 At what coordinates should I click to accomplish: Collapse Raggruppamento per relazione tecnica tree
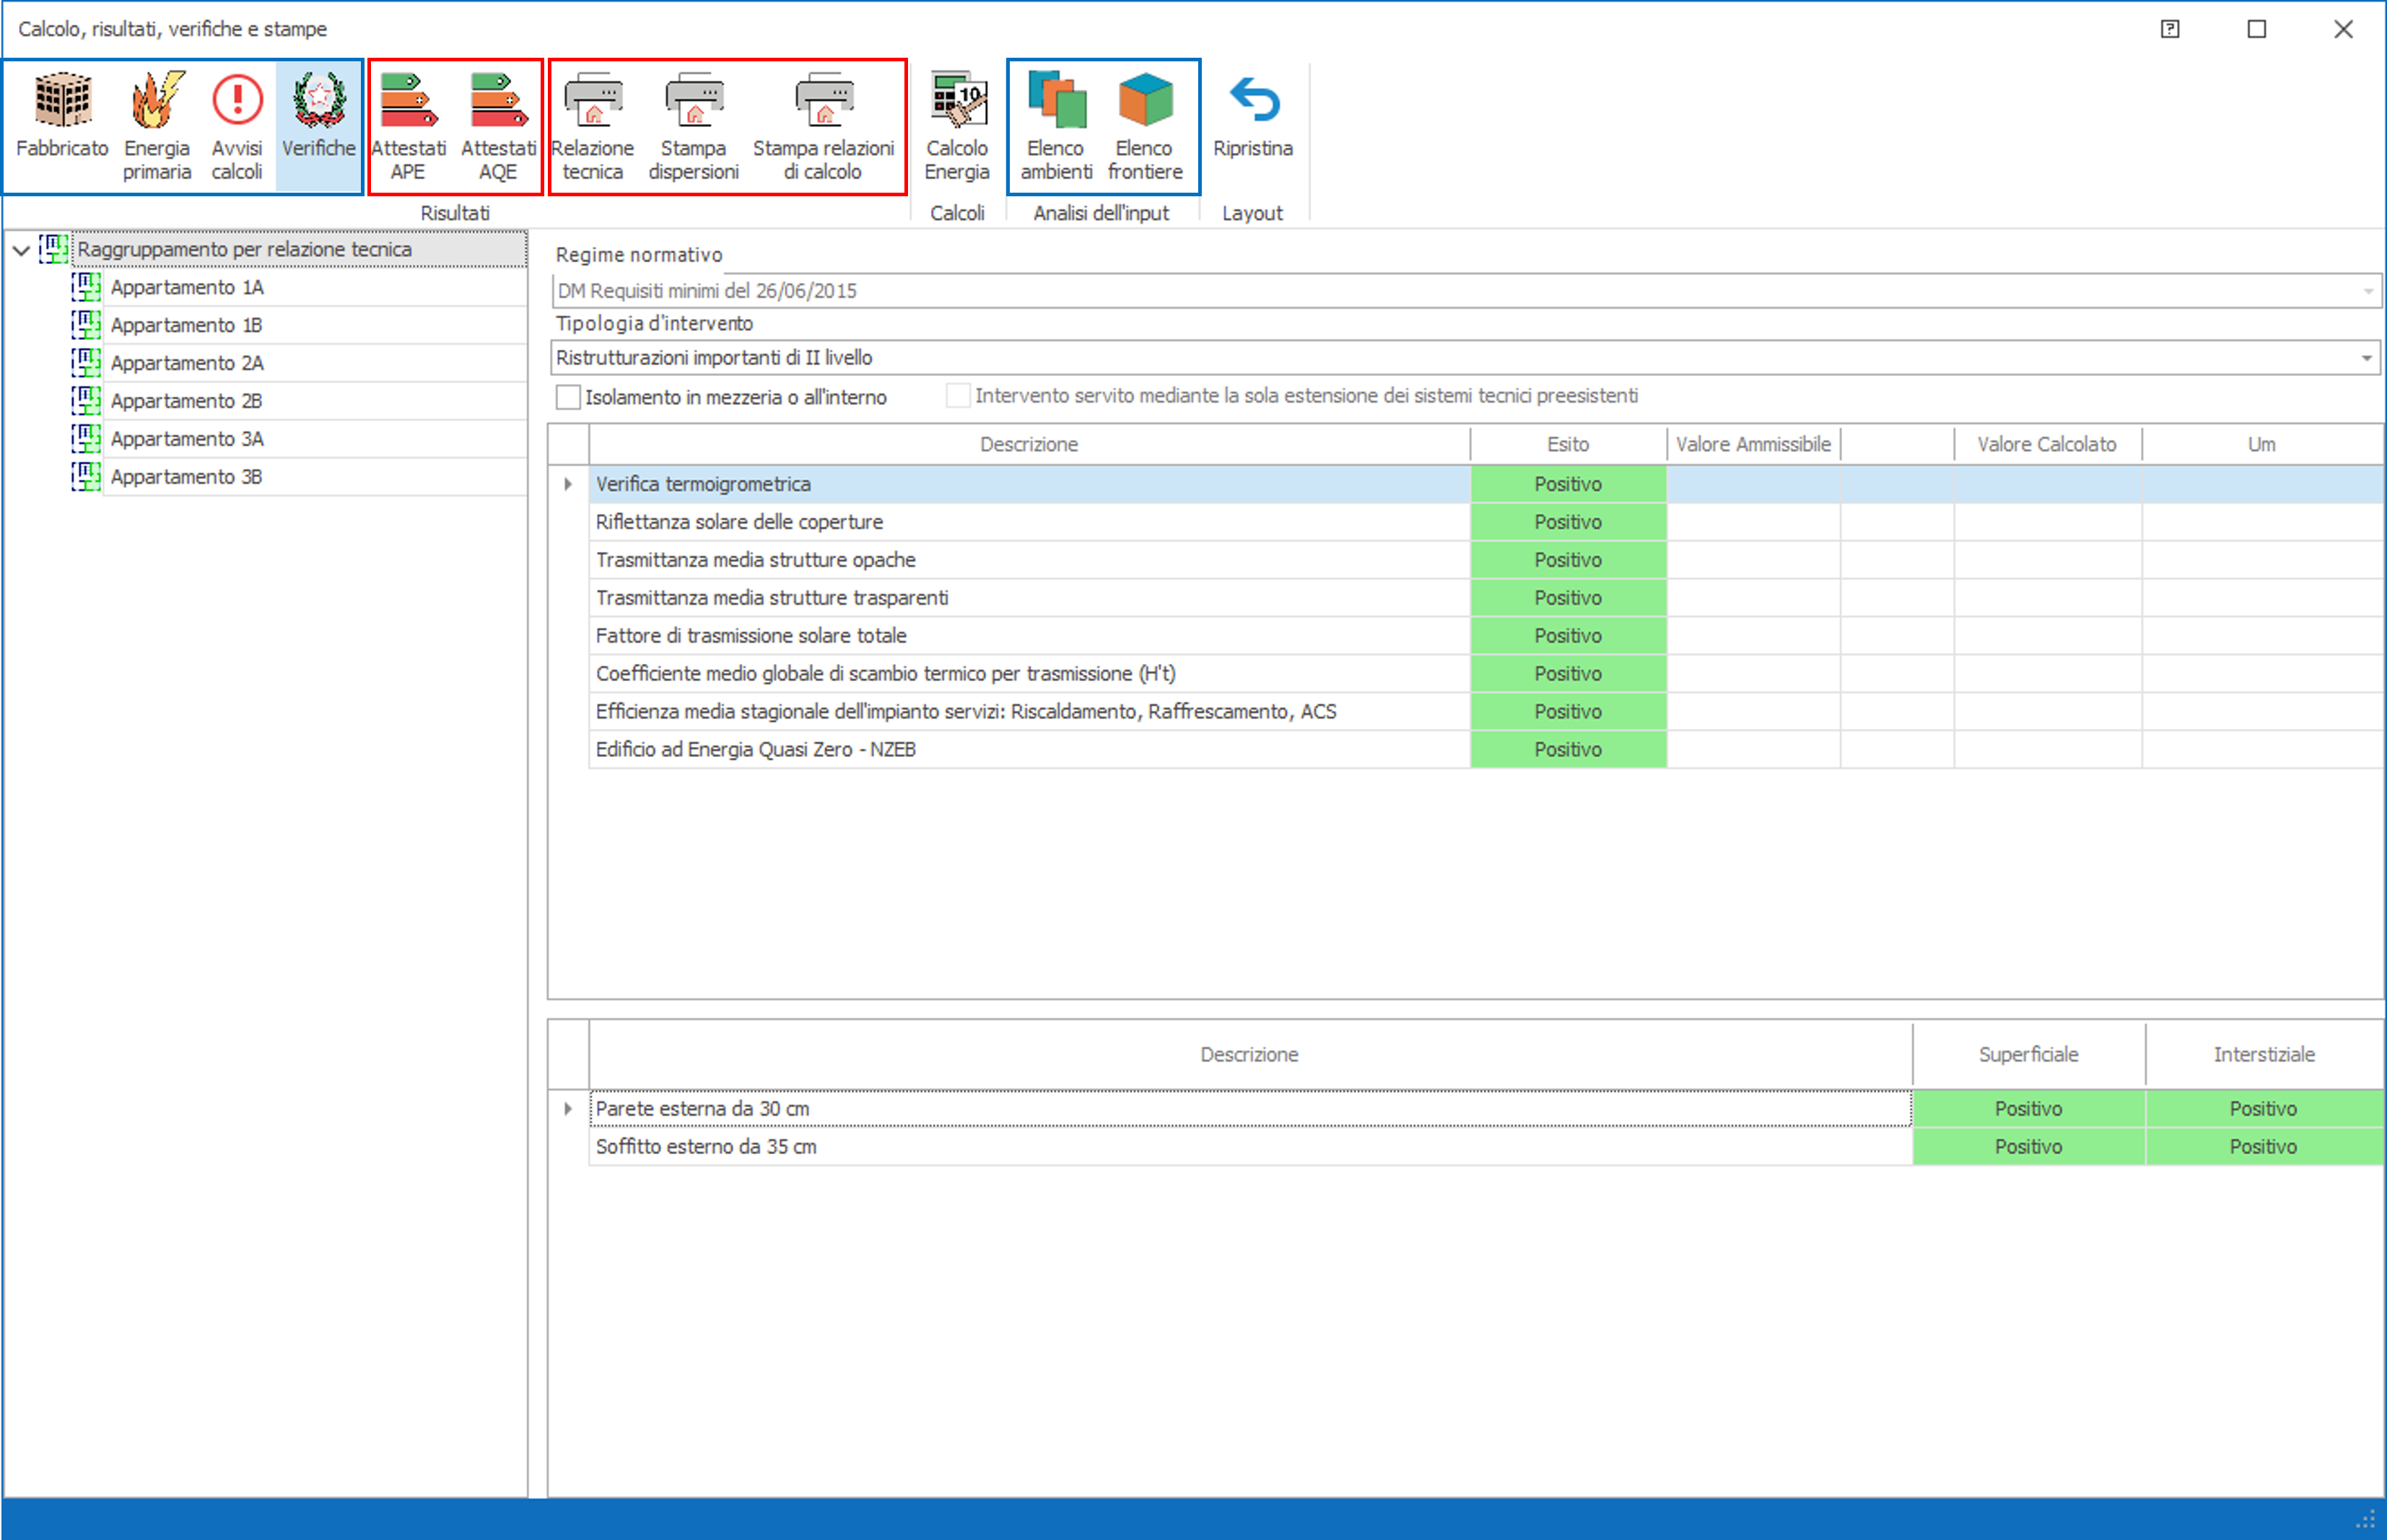pyautogui.click(x=21, y=250)
